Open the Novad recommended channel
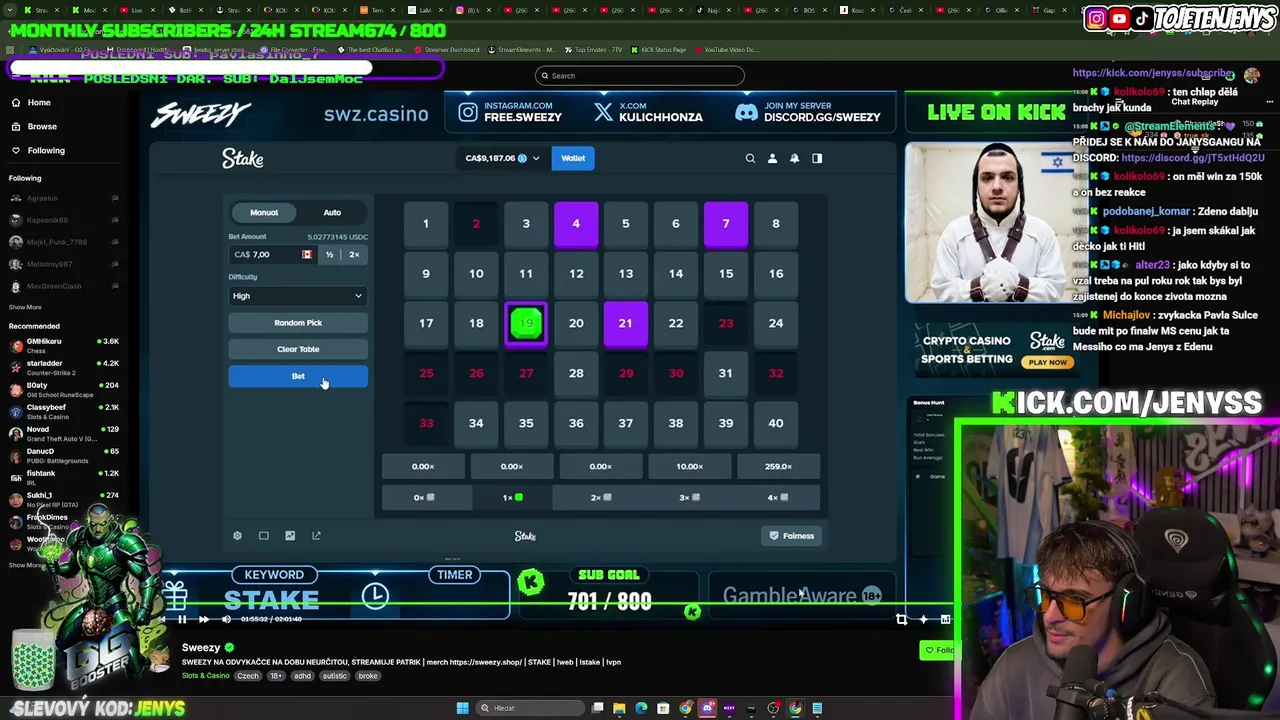Image resolution: width=1280 pixels, height=720 pixels. point(64,433)
